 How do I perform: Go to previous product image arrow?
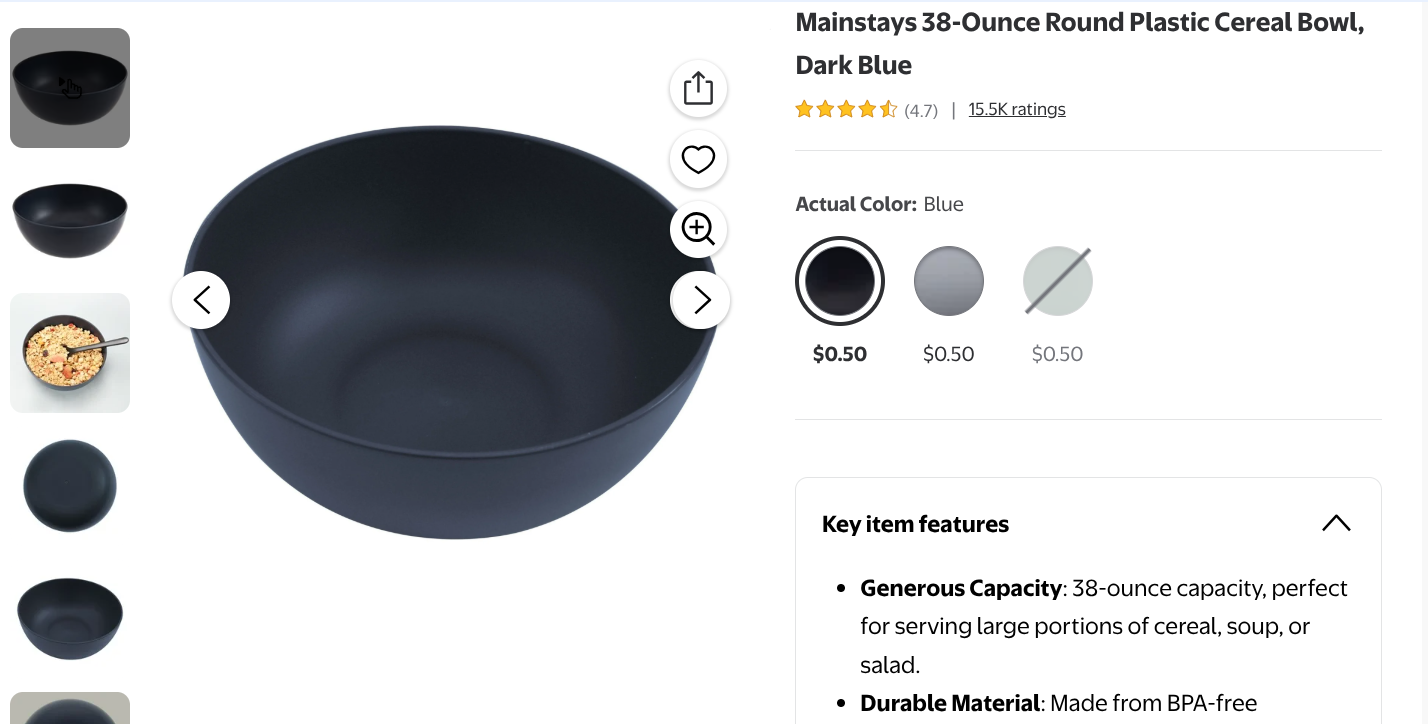pyautogui.click(x=201, y=300)
